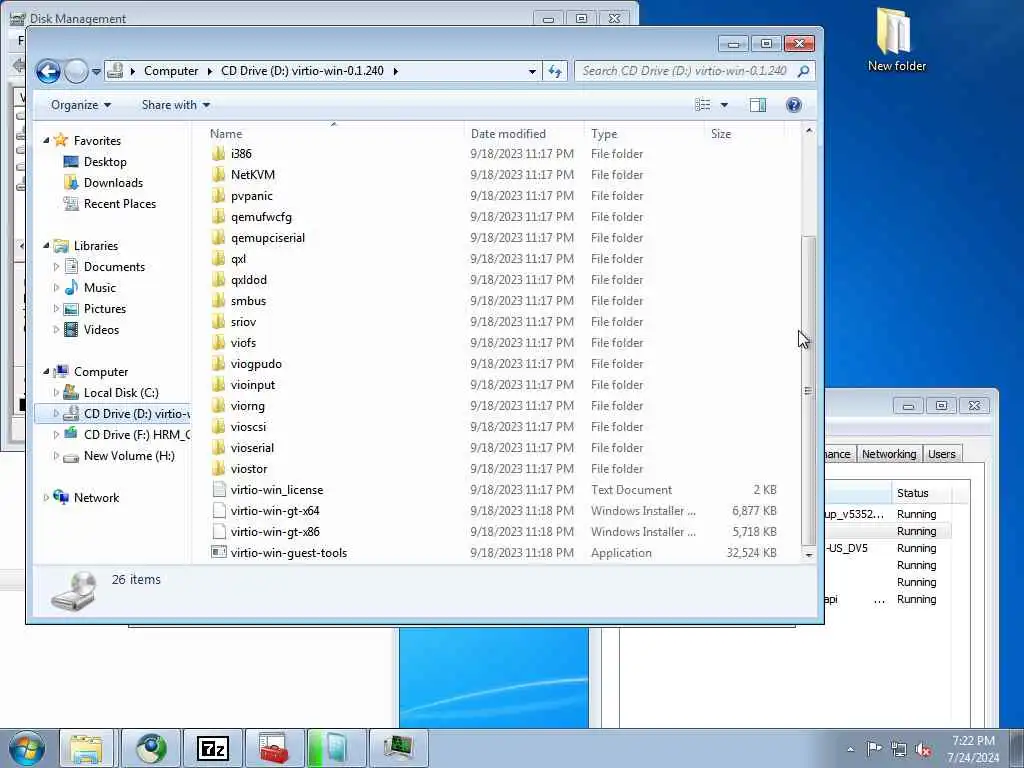The image size is (1024, 768).
Task: Click the Computer breadcrumb segment
Action: coord(171,71)
